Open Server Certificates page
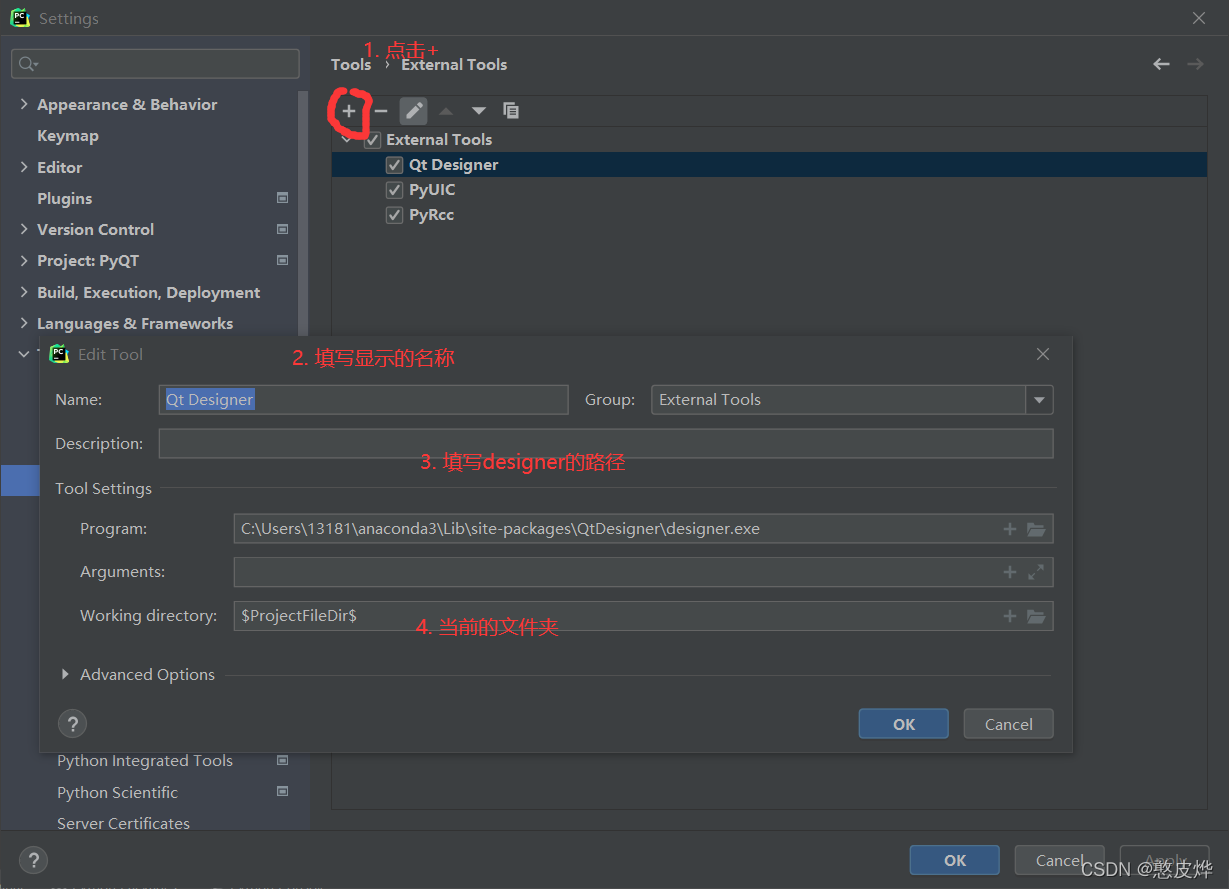This screenshot has height=889, width=1229. (123, 823)
